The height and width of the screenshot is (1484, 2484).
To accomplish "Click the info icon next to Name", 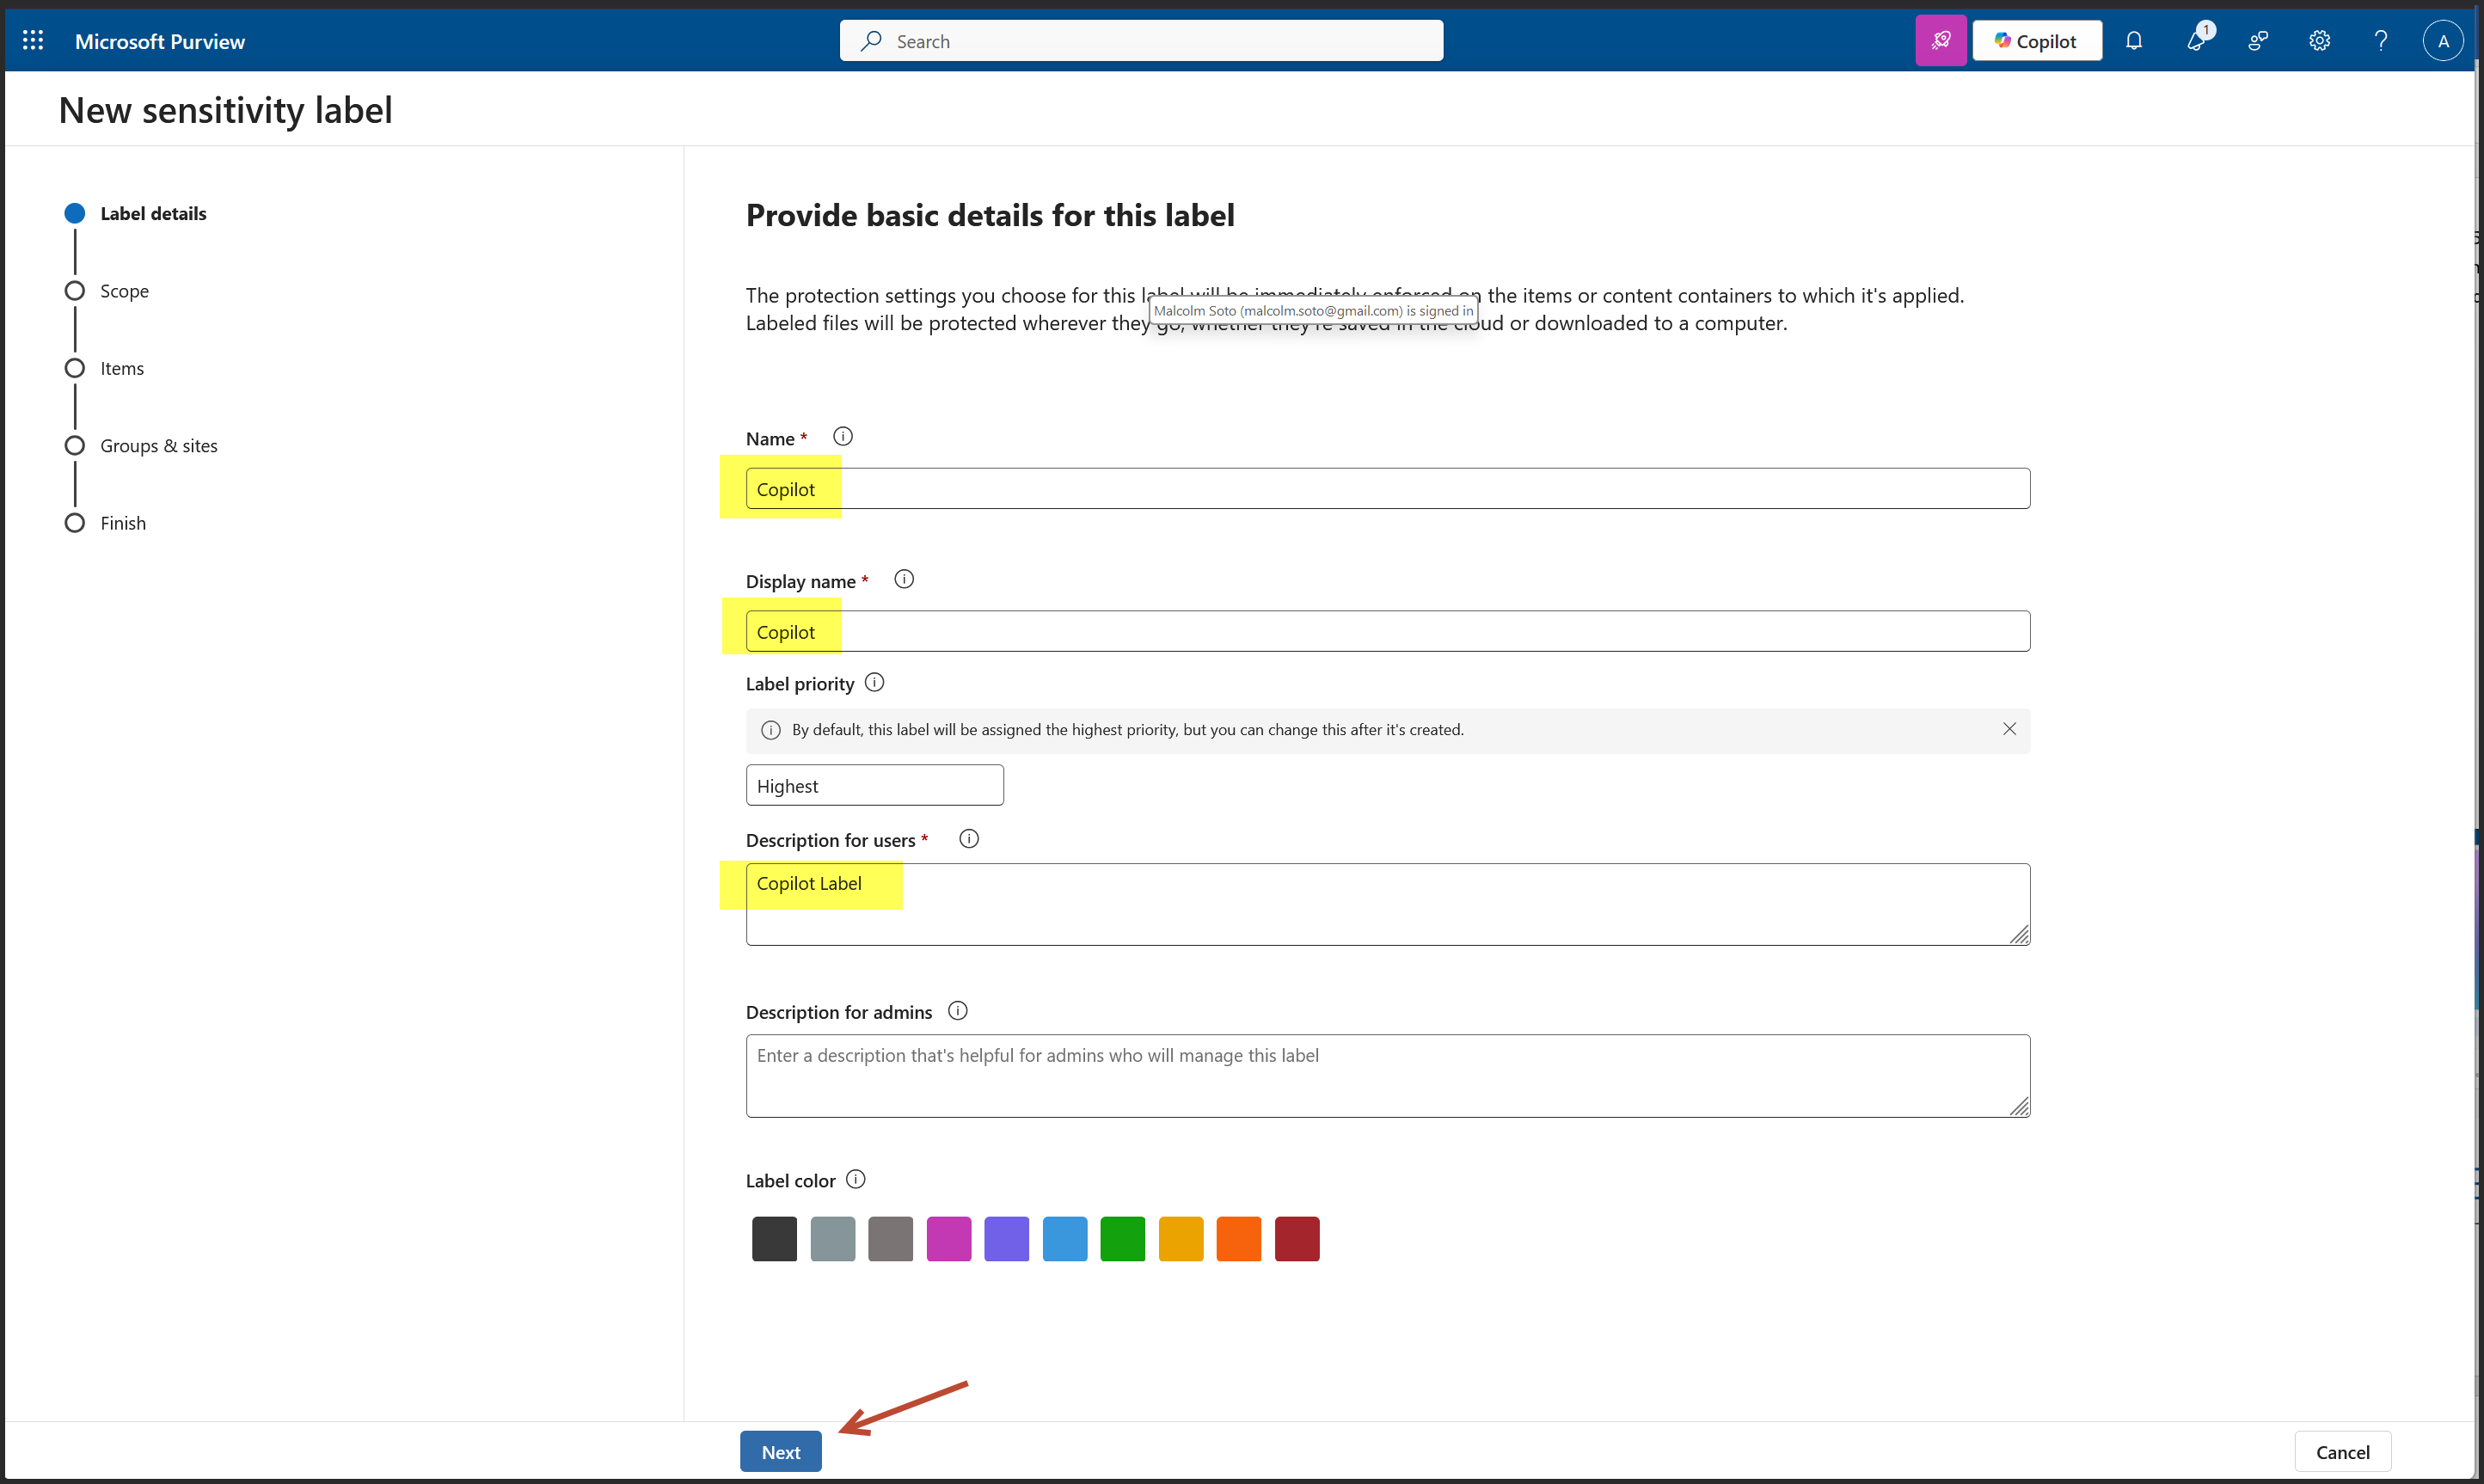I will [x=842, y=437].
